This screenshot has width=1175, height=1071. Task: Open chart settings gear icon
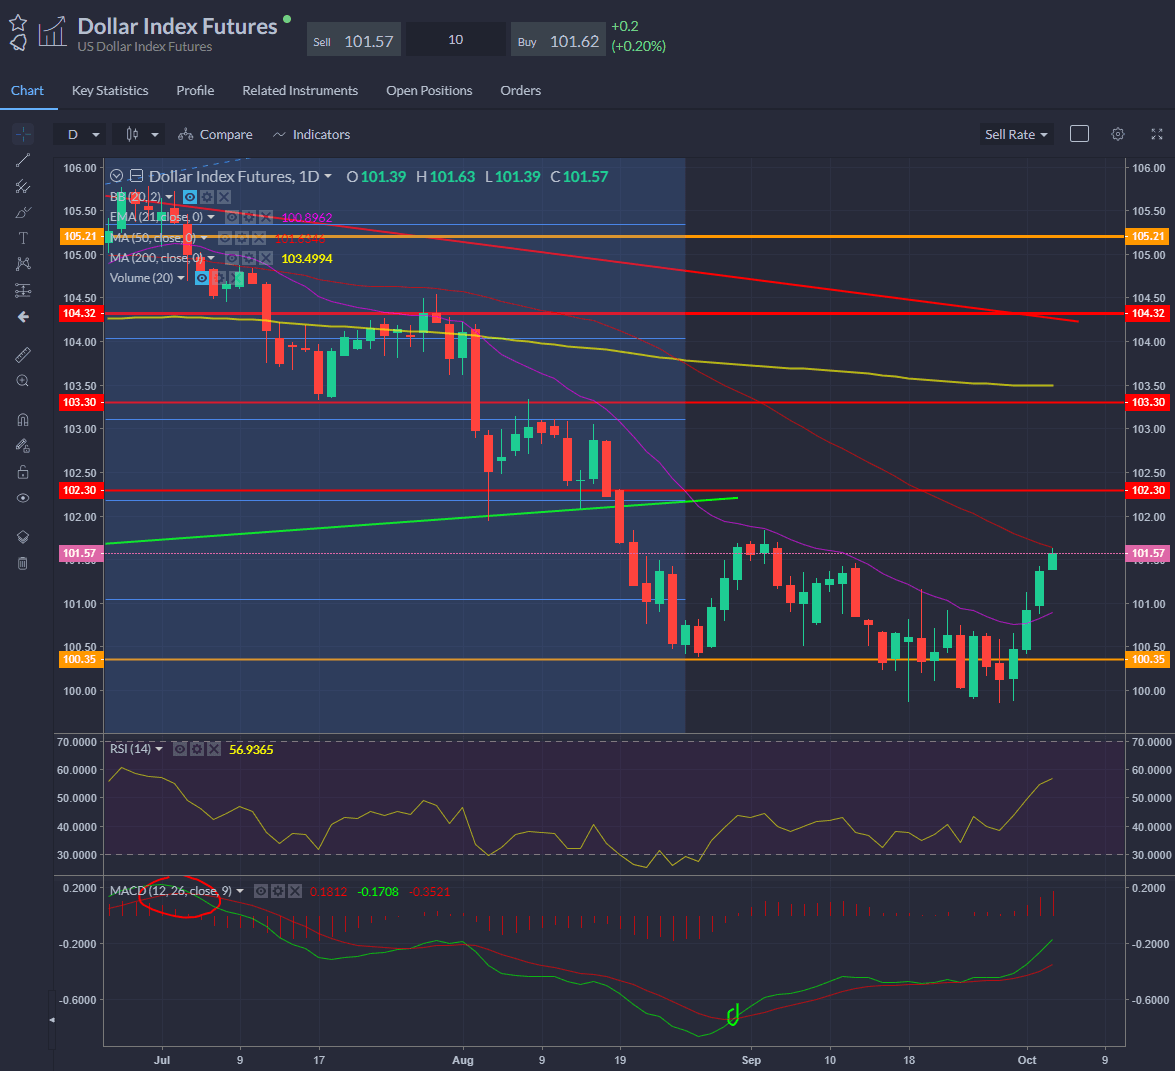(x=1118, y=134)
